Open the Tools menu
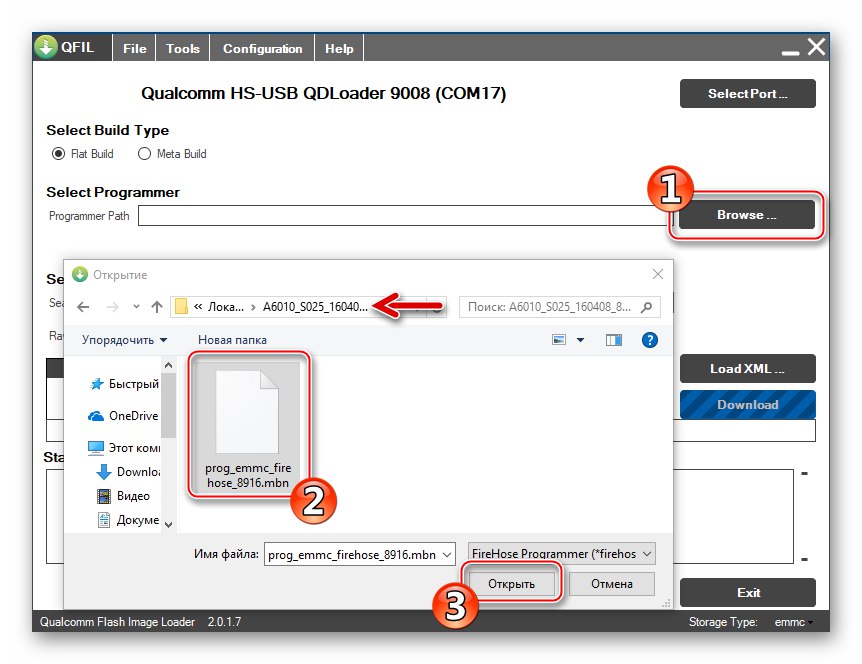Viewport: 862px width, 664px height. click(x=183, y=48)
